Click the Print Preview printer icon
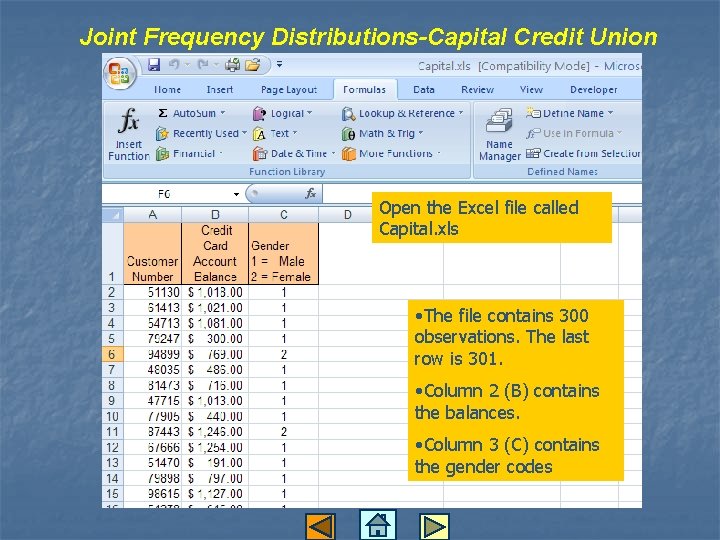This screenshot has height=540, width=720. (232, 65)
